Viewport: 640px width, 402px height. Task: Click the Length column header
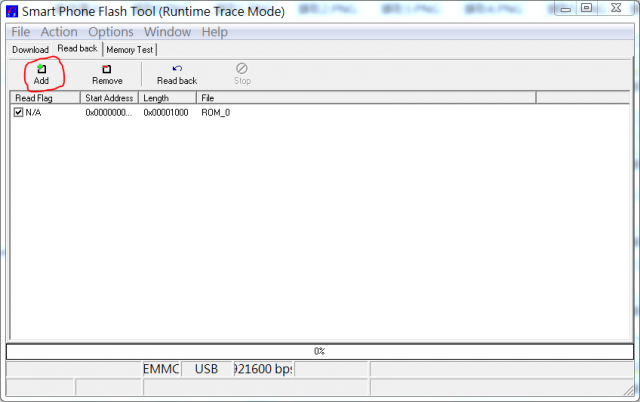pos(168,98)
